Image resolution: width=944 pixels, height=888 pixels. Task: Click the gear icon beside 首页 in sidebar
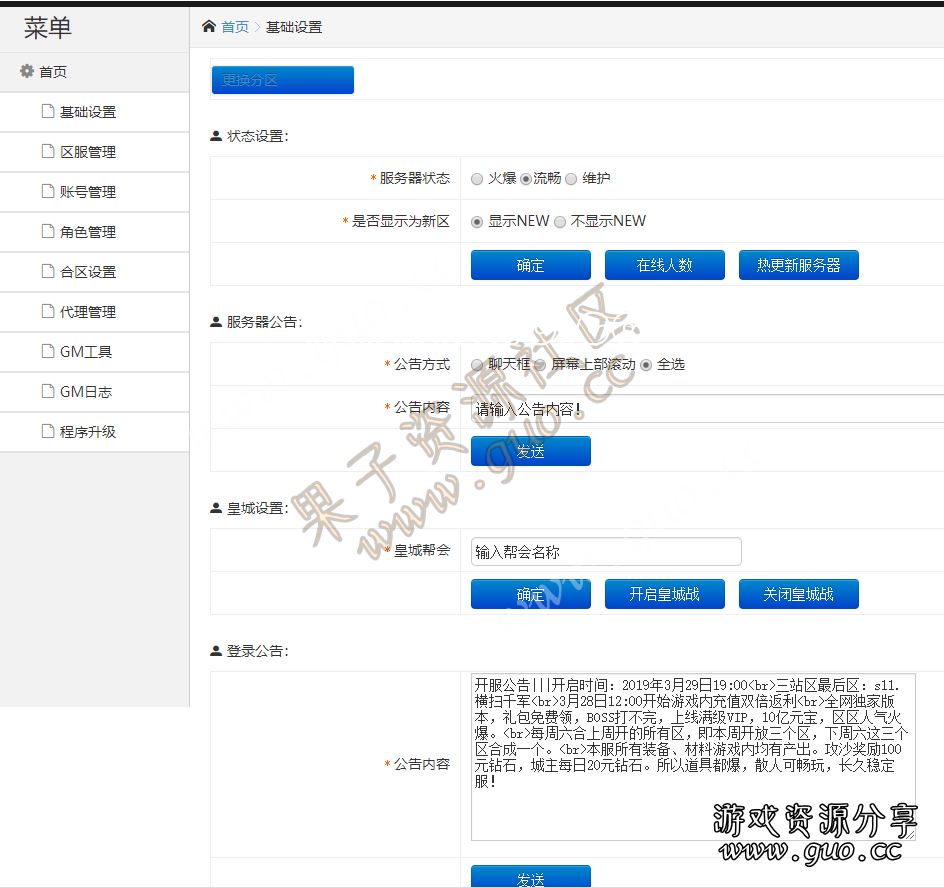pos(27,71)
